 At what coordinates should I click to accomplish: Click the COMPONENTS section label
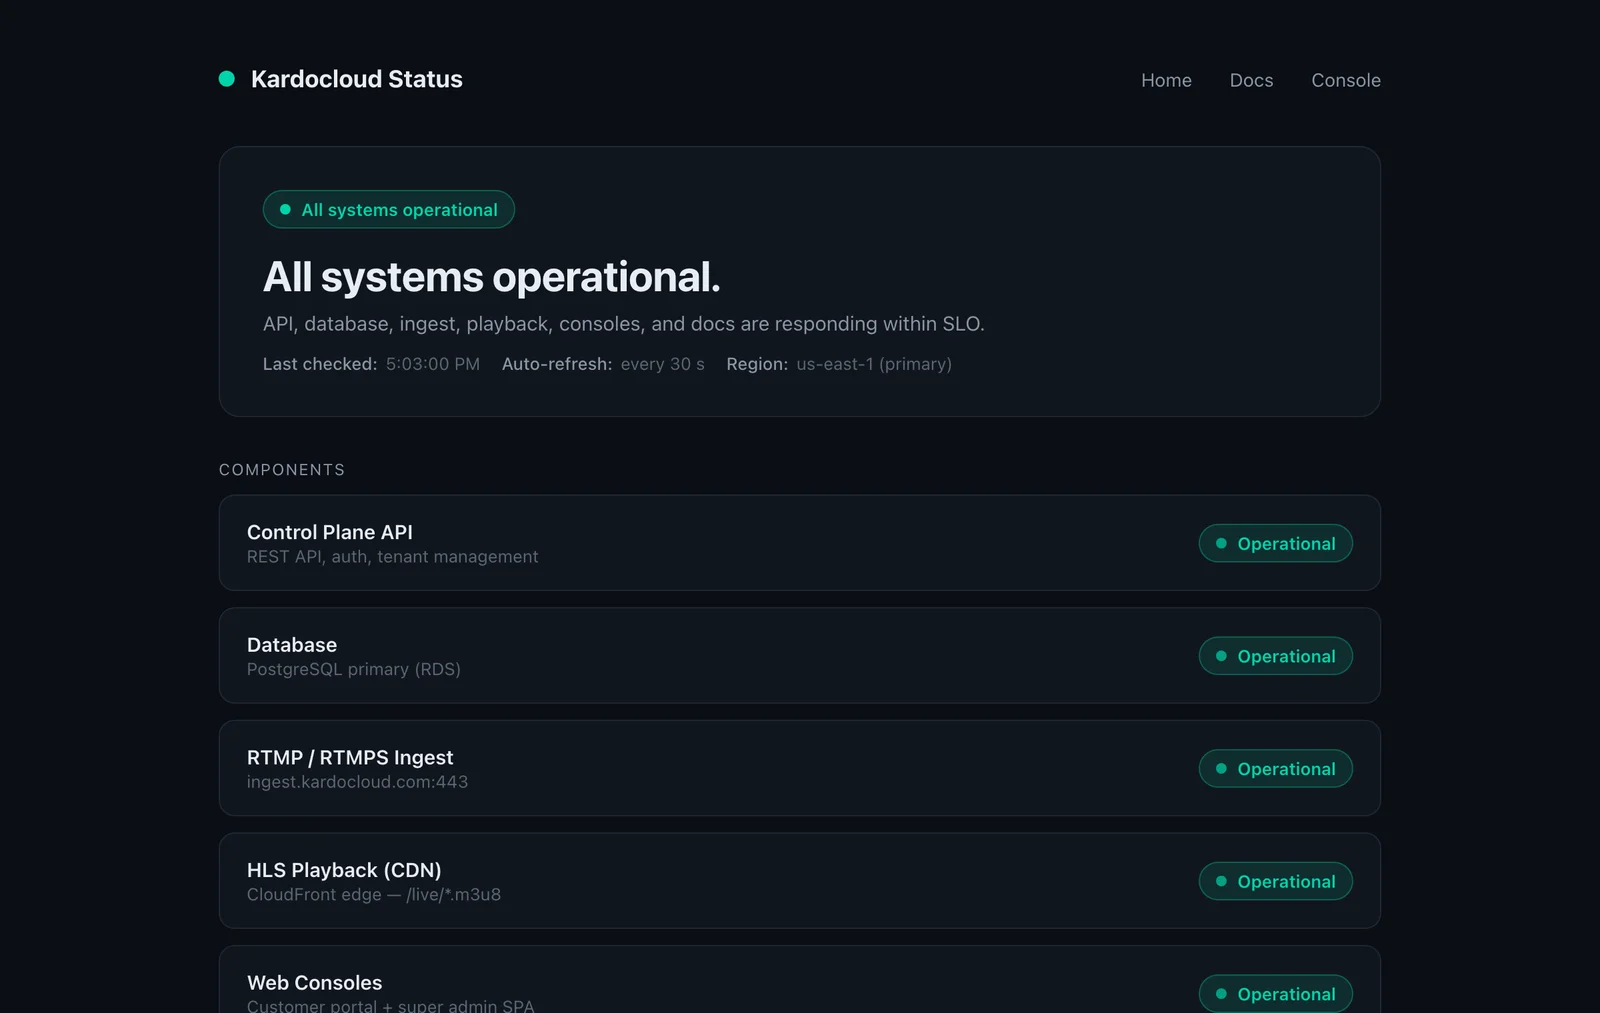282,470
